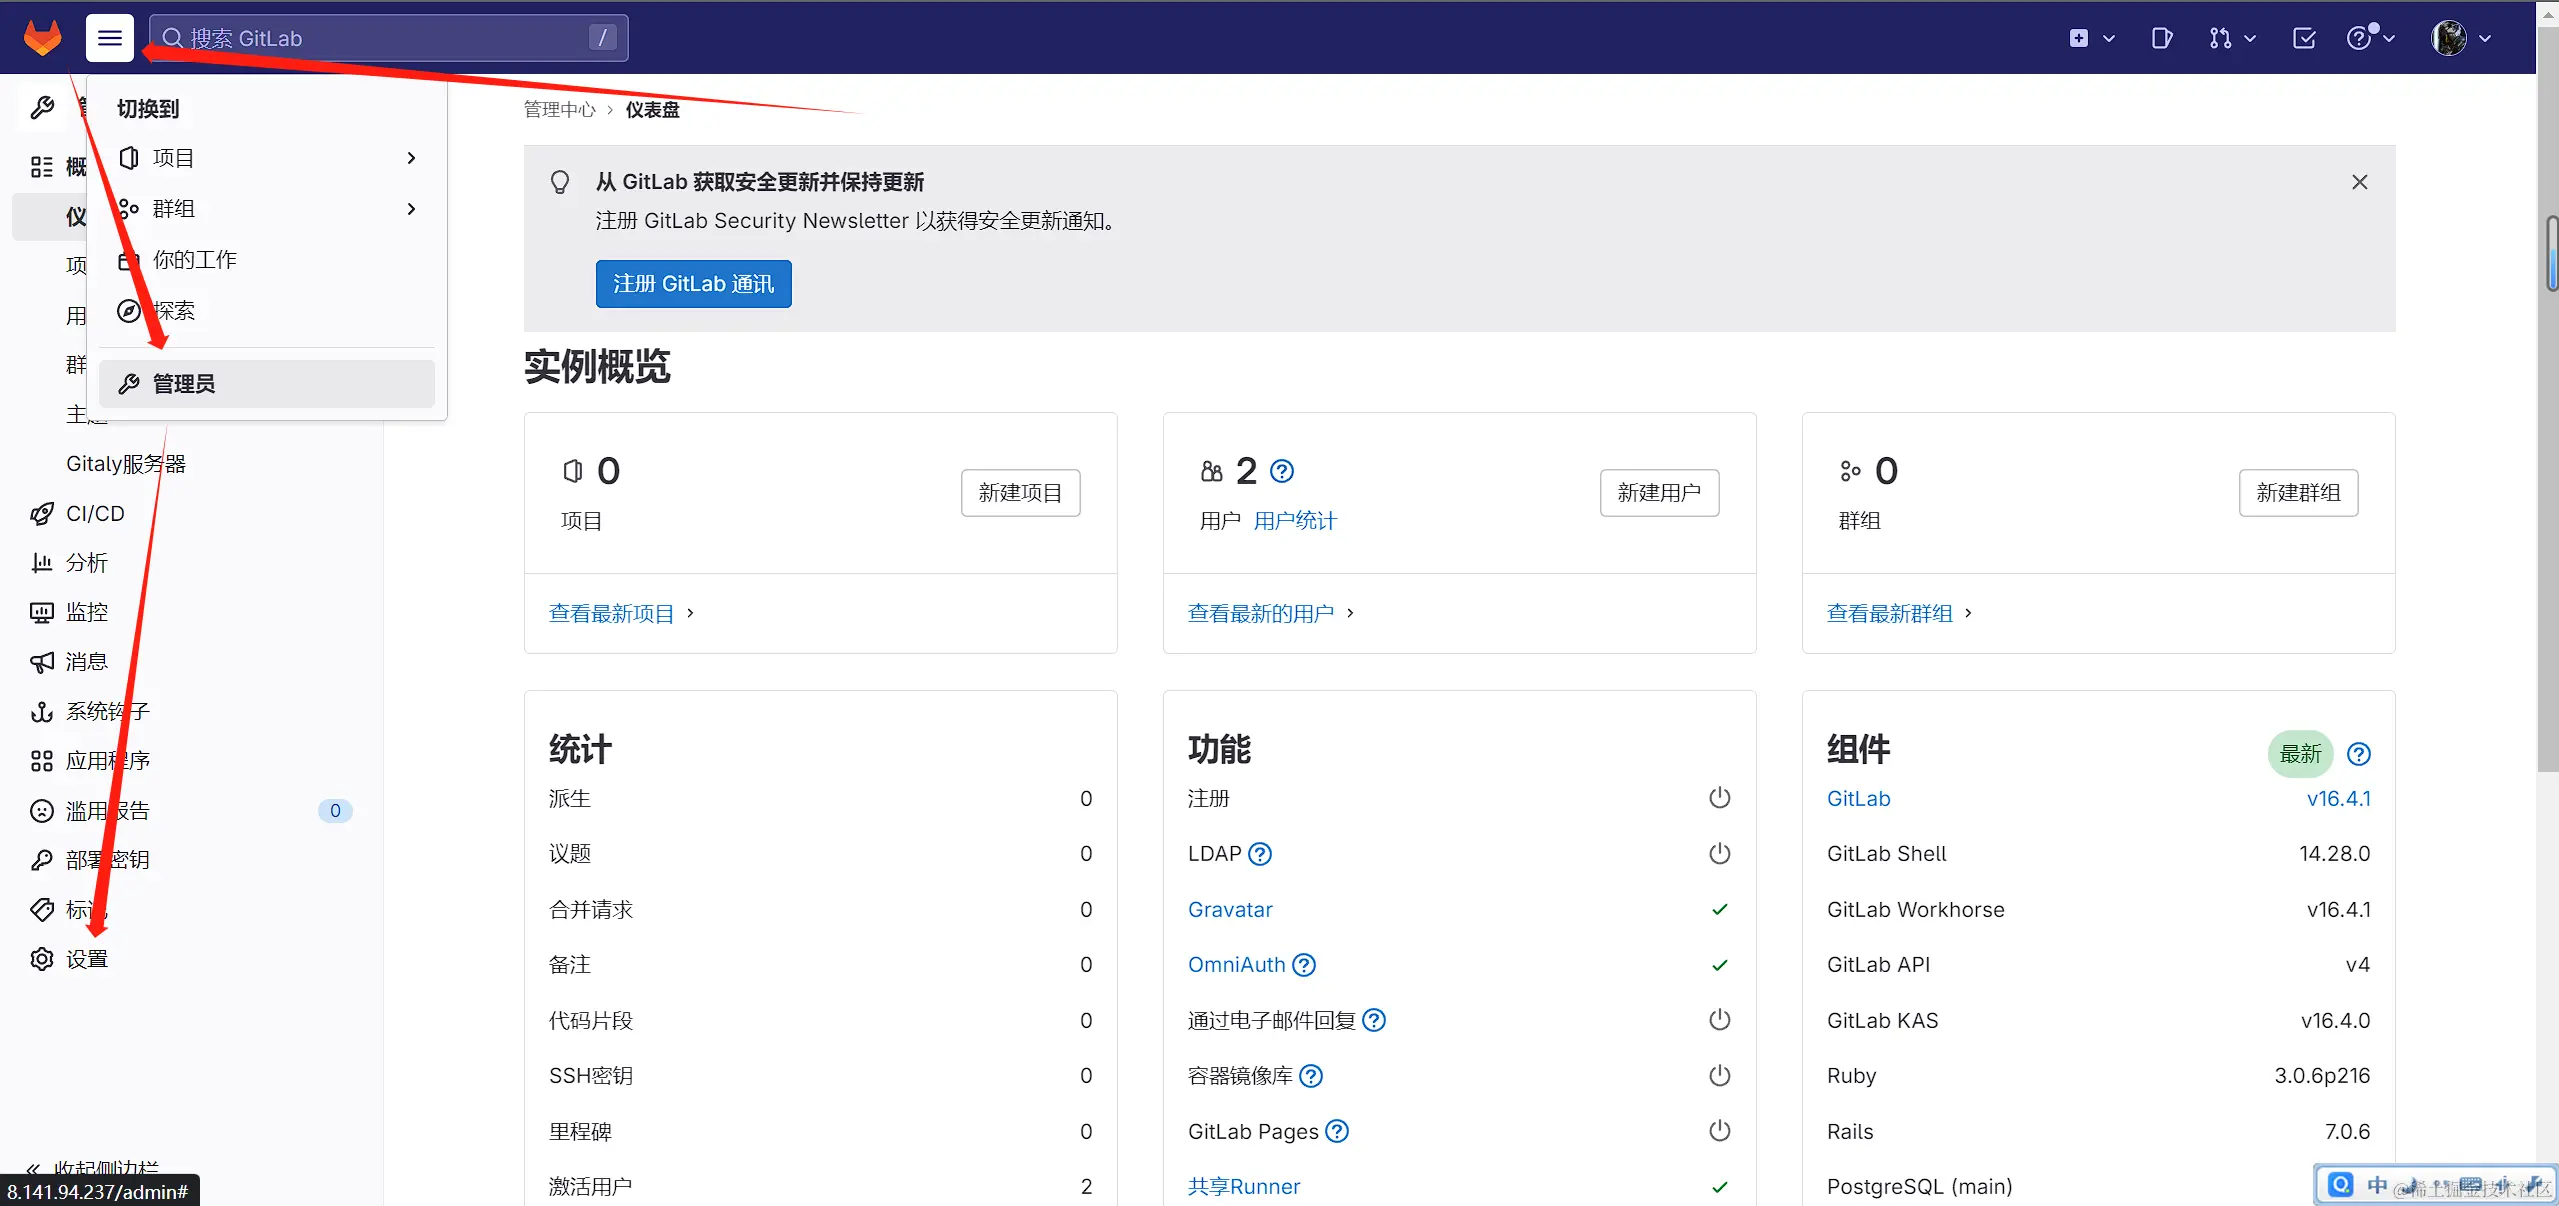Click the 注册 GitLab 通讯 button
Viewport: 2559px width, 1206px height.
click(x=693, y=284)
